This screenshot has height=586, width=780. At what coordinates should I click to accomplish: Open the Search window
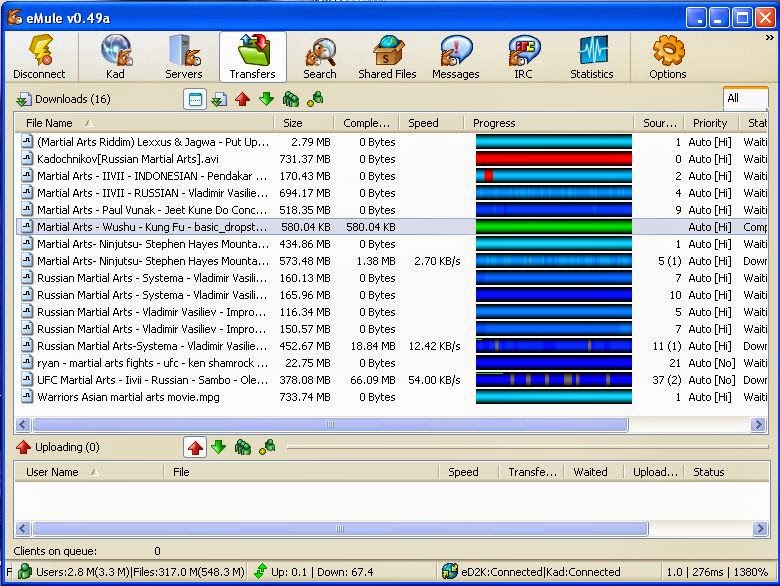[x=320, y=57]
